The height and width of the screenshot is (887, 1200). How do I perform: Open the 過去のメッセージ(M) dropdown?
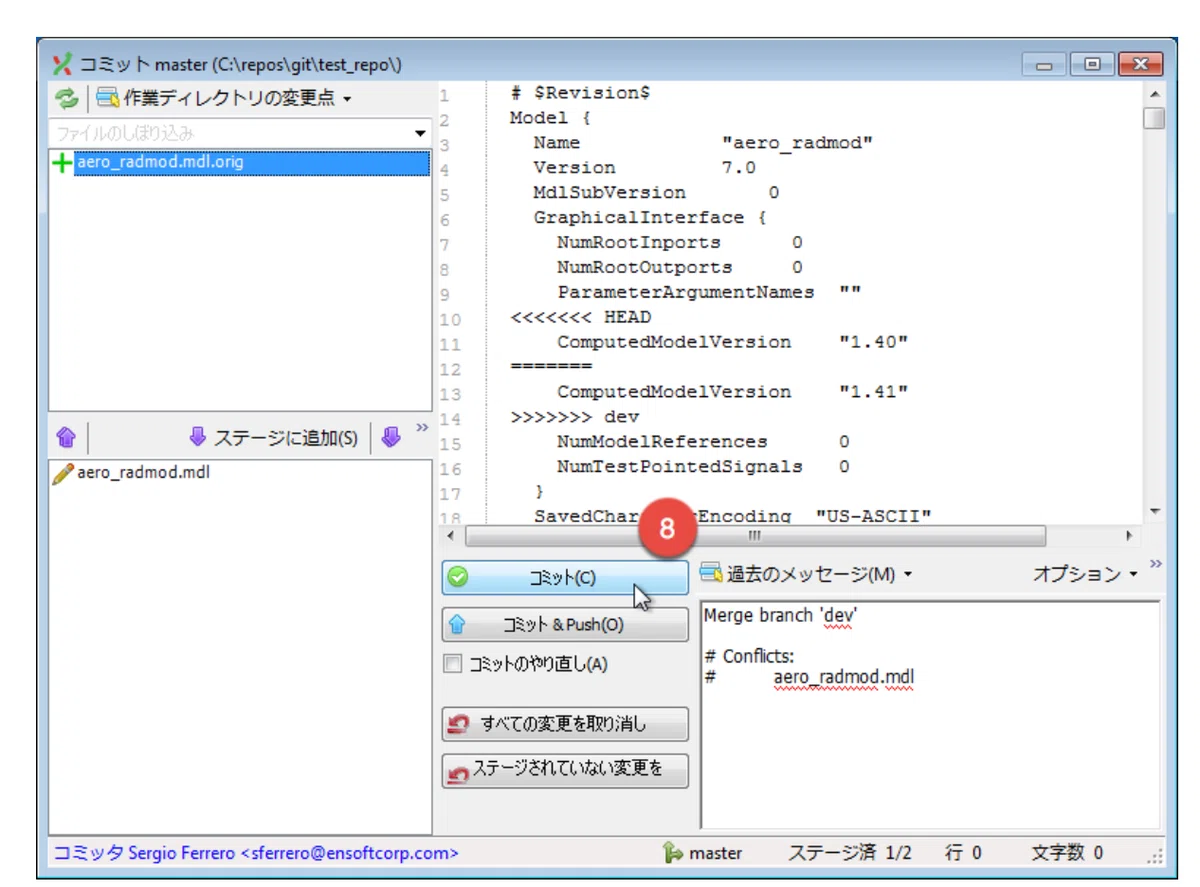pyautogui.click(x=807, y=574)
